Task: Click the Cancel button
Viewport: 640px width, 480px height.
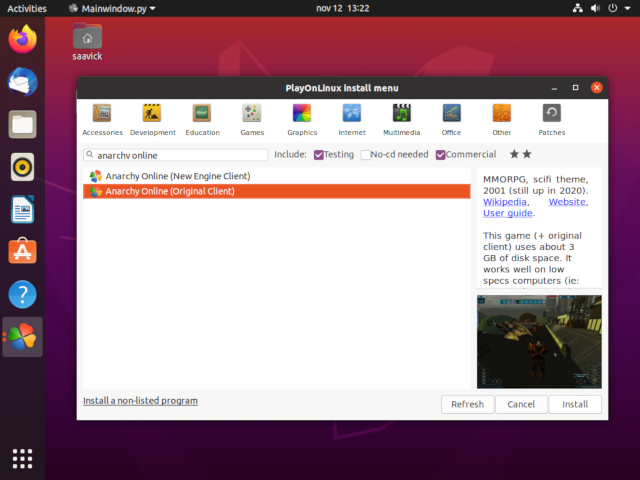Action: coord(521,404)
